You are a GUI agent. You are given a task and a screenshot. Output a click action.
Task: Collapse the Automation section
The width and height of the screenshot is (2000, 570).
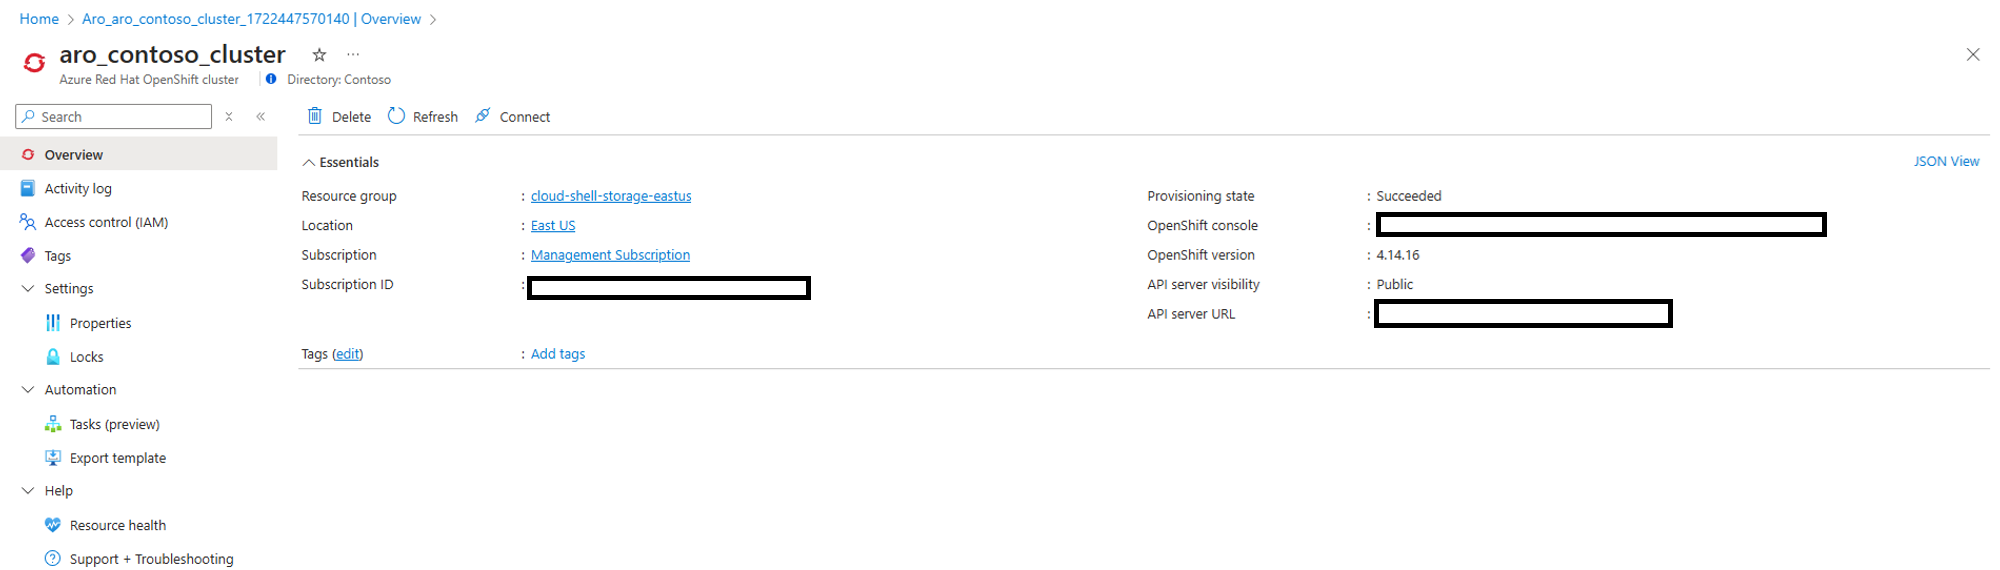28,390
